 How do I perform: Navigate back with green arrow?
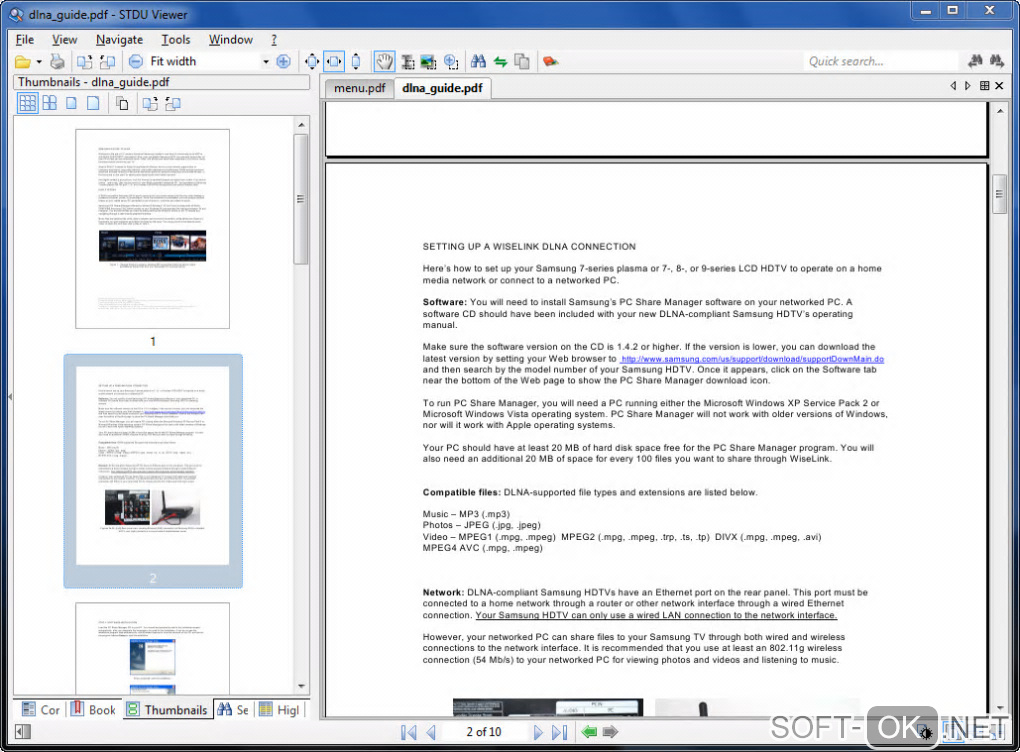[589, 732]
